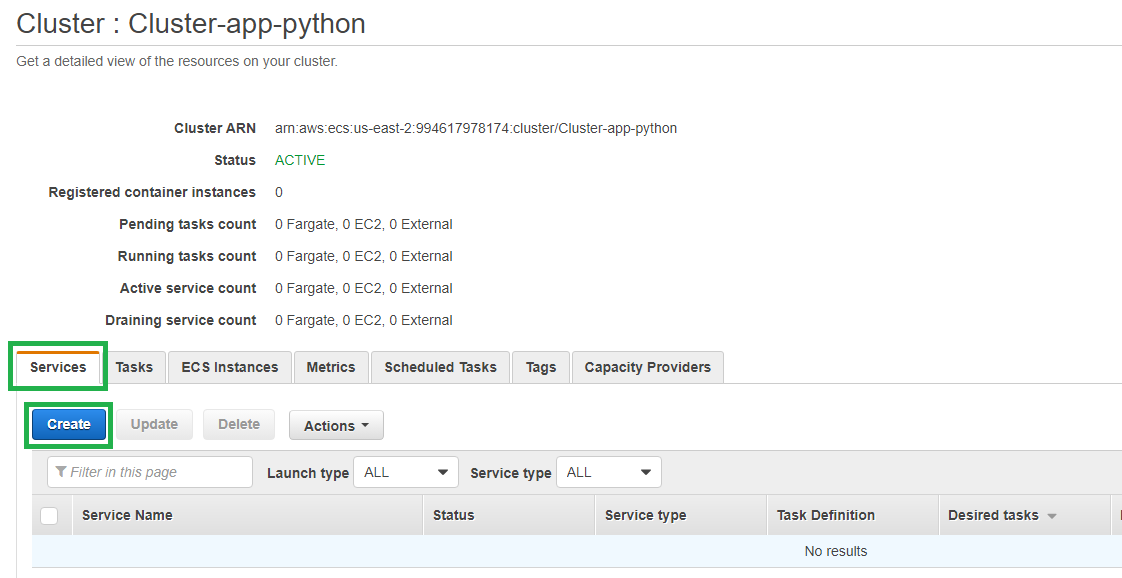Switch to the Metrics tab

pyautogui.click(x=331, y=367)
